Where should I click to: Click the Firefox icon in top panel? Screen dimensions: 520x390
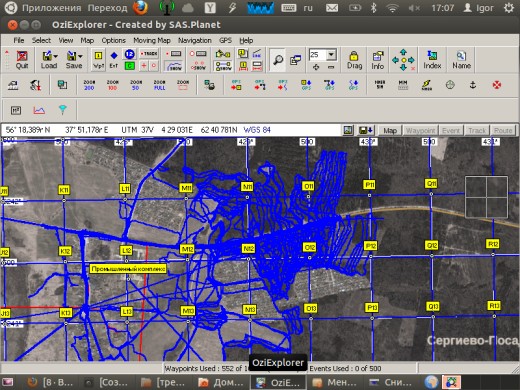141,8
